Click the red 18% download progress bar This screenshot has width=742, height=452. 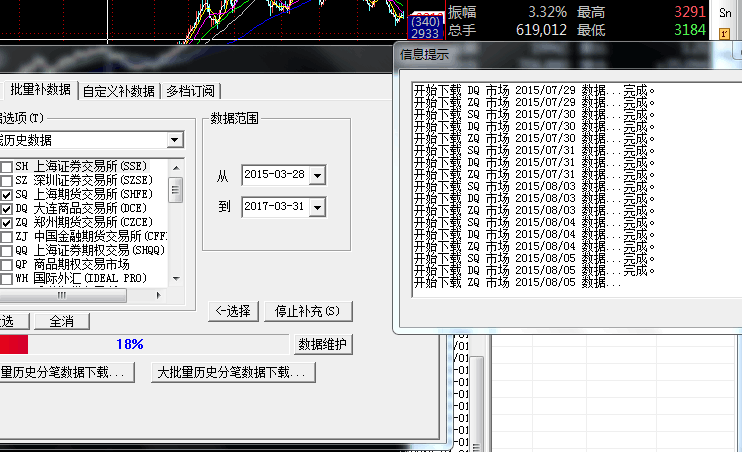(x=14, y=344)
